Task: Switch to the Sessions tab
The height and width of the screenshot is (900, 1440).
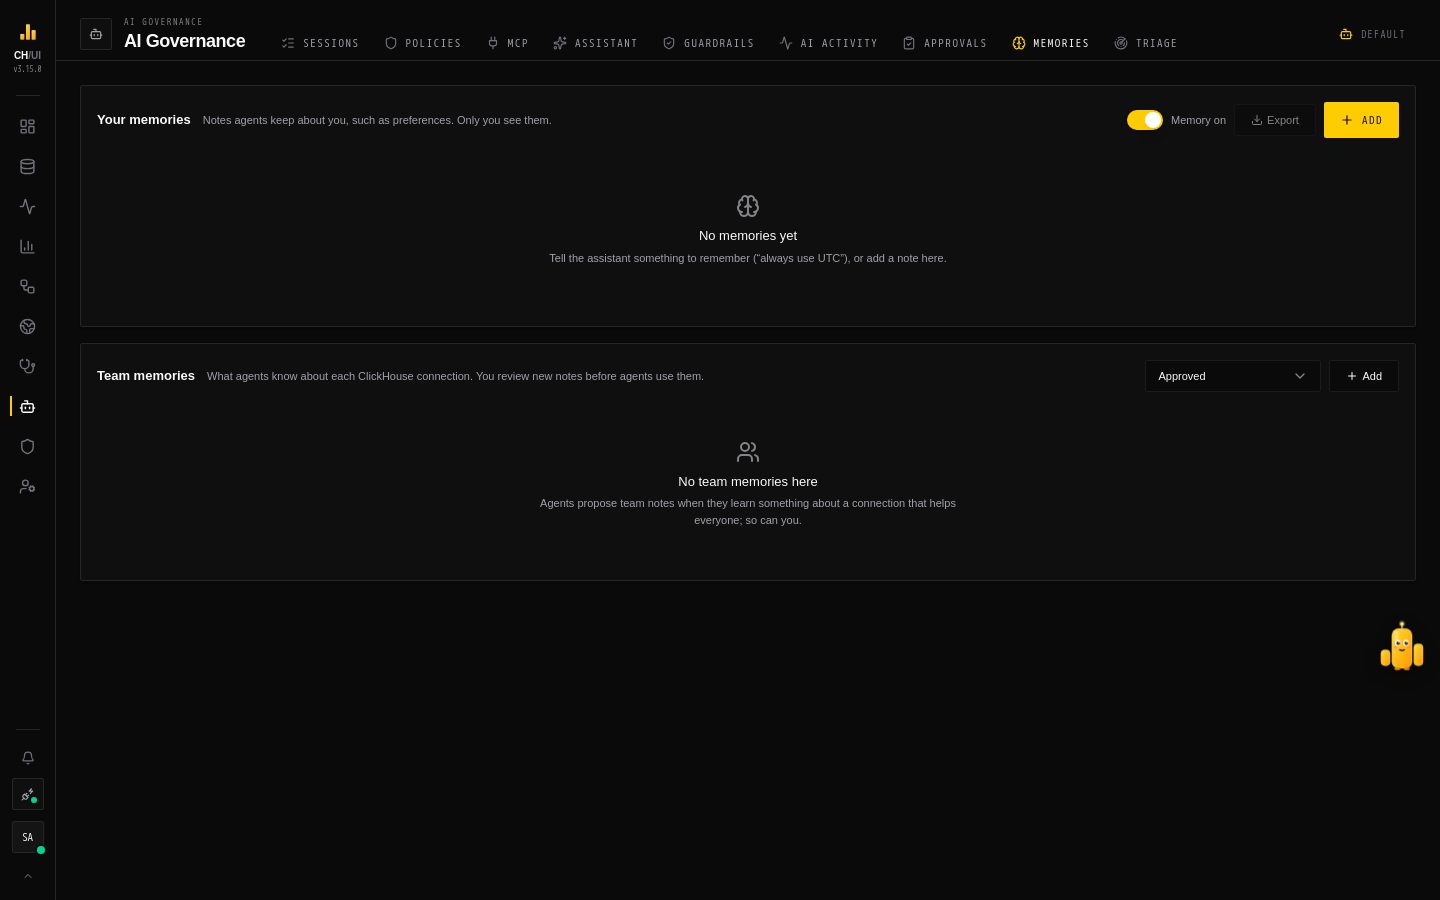Action: (x=320, y=43)
